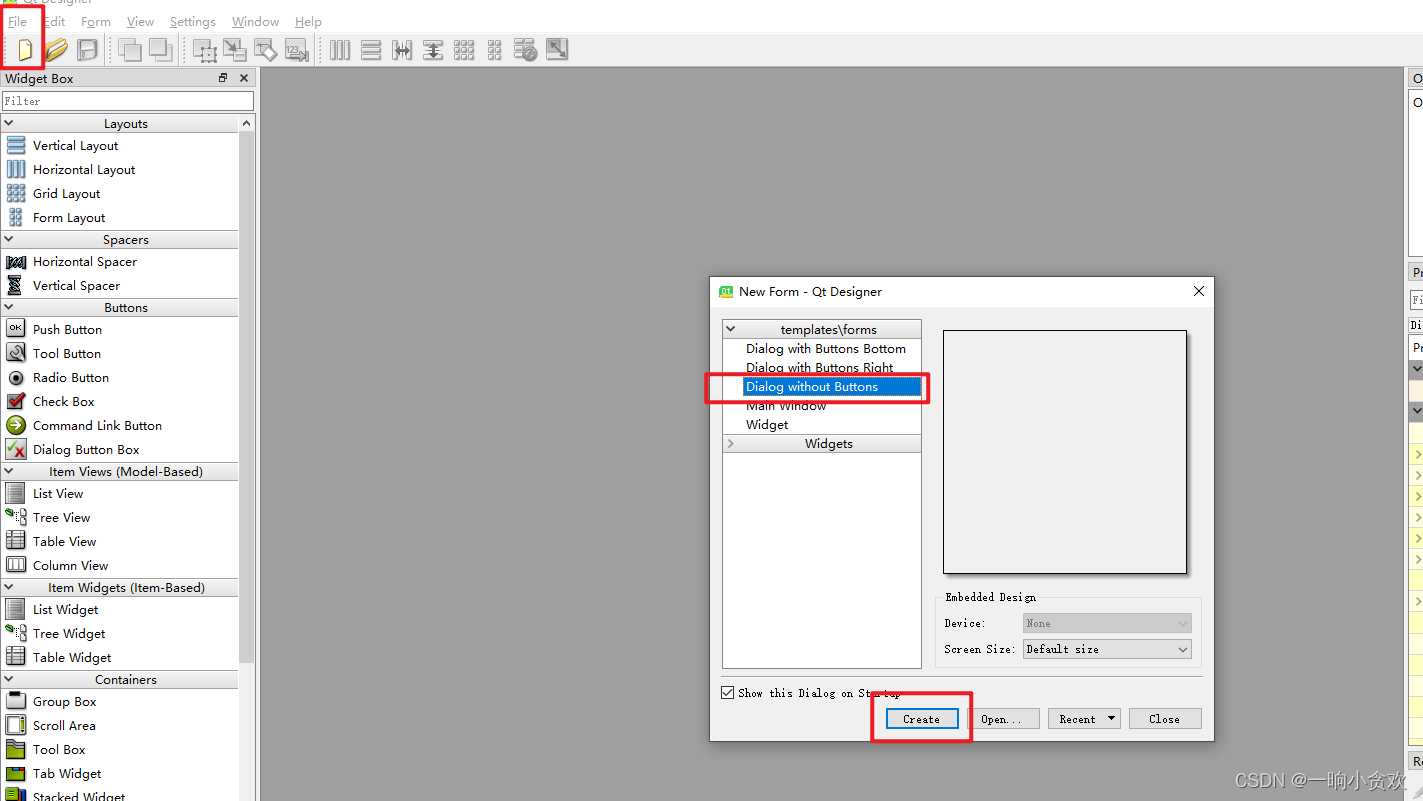Image resolution: width=1423 pixels, height=801 pixels.
Task: Click the Widget Box Filter input field
Action: click(x=127, y=101)
